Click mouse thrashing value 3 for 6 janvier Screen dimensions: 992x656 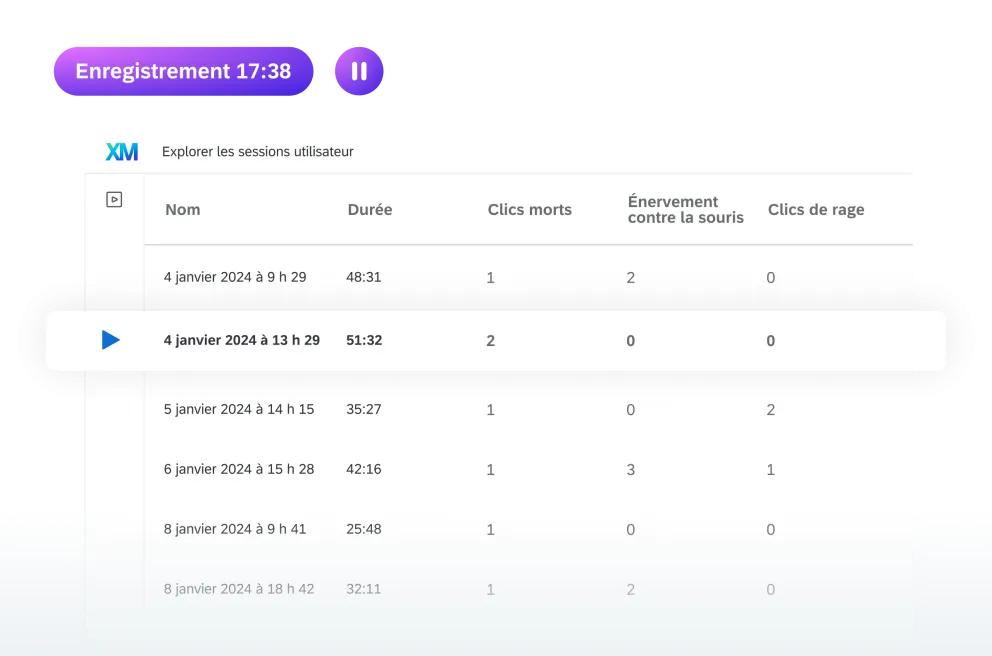coord(631,470)
